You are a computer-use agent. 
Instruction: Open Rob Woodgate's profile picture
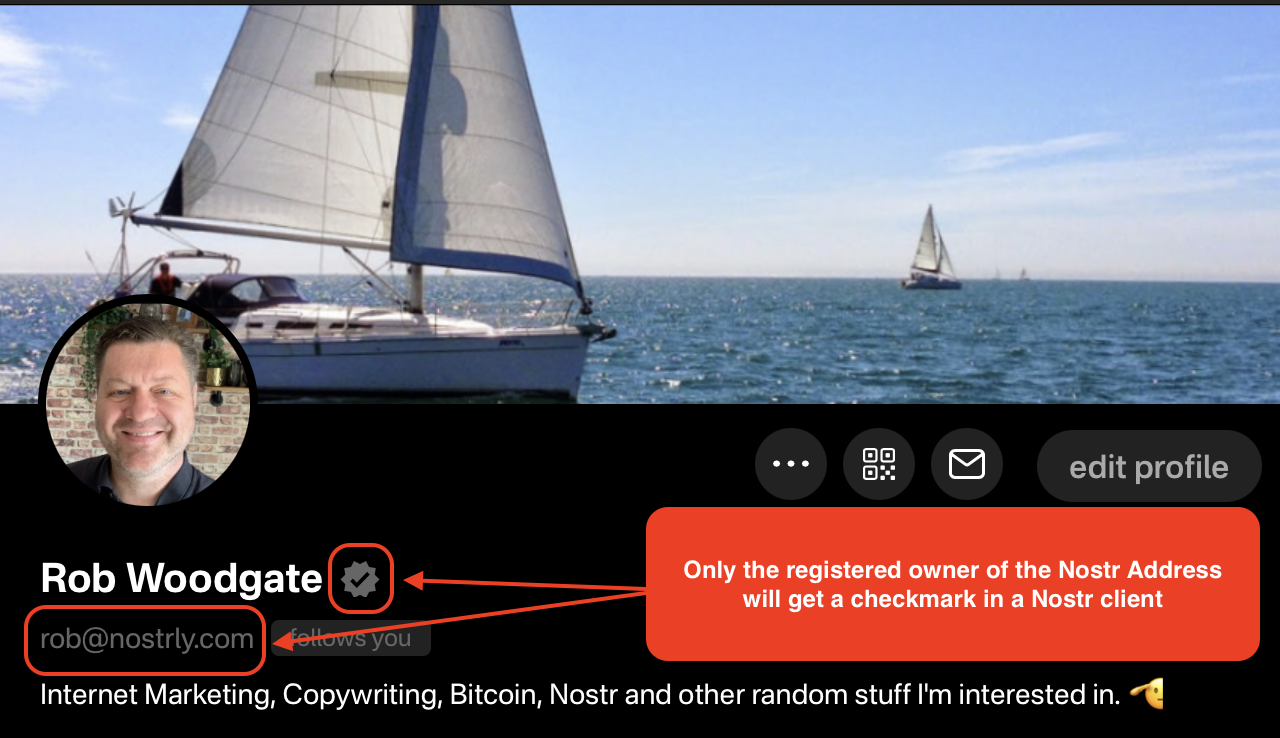pos(148,403)
